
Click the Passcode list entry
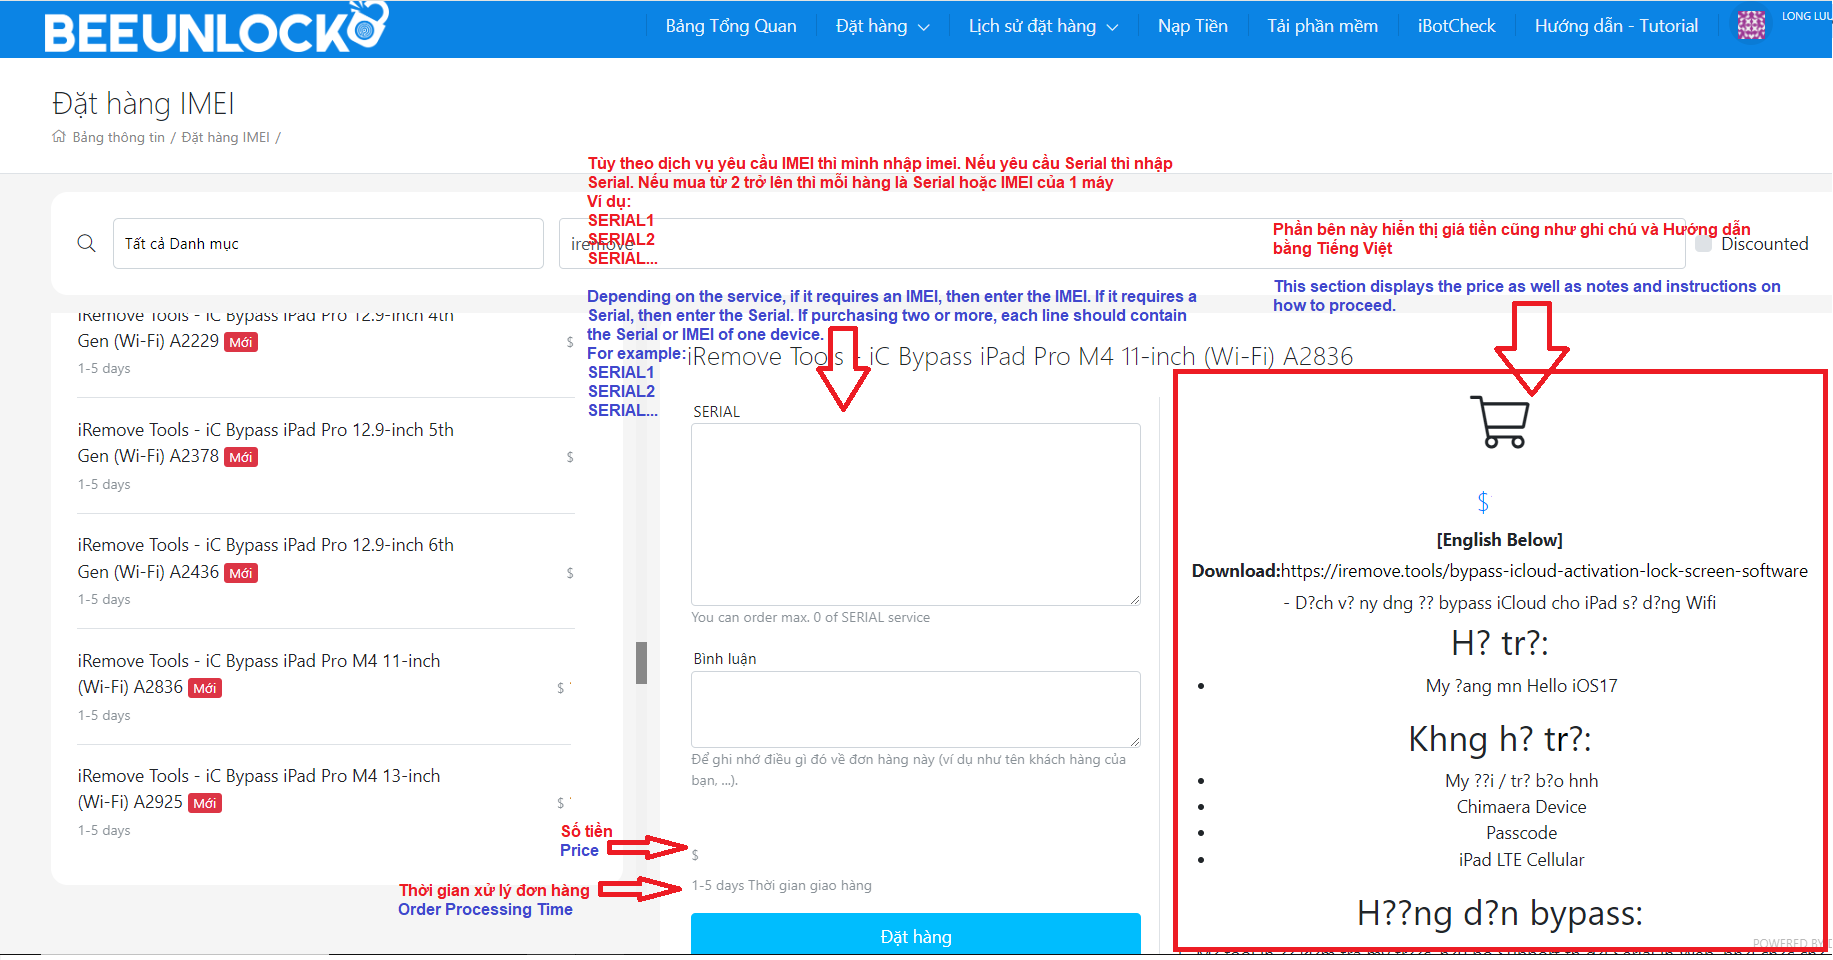(1521, 833)
